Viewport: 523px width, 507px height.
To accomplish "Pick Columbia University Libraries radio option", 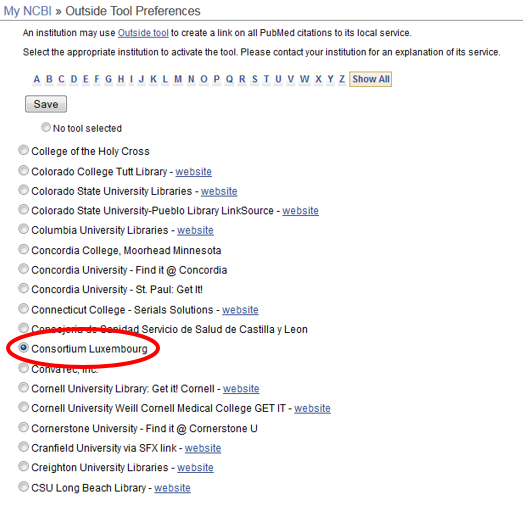I will pos(23,229).
